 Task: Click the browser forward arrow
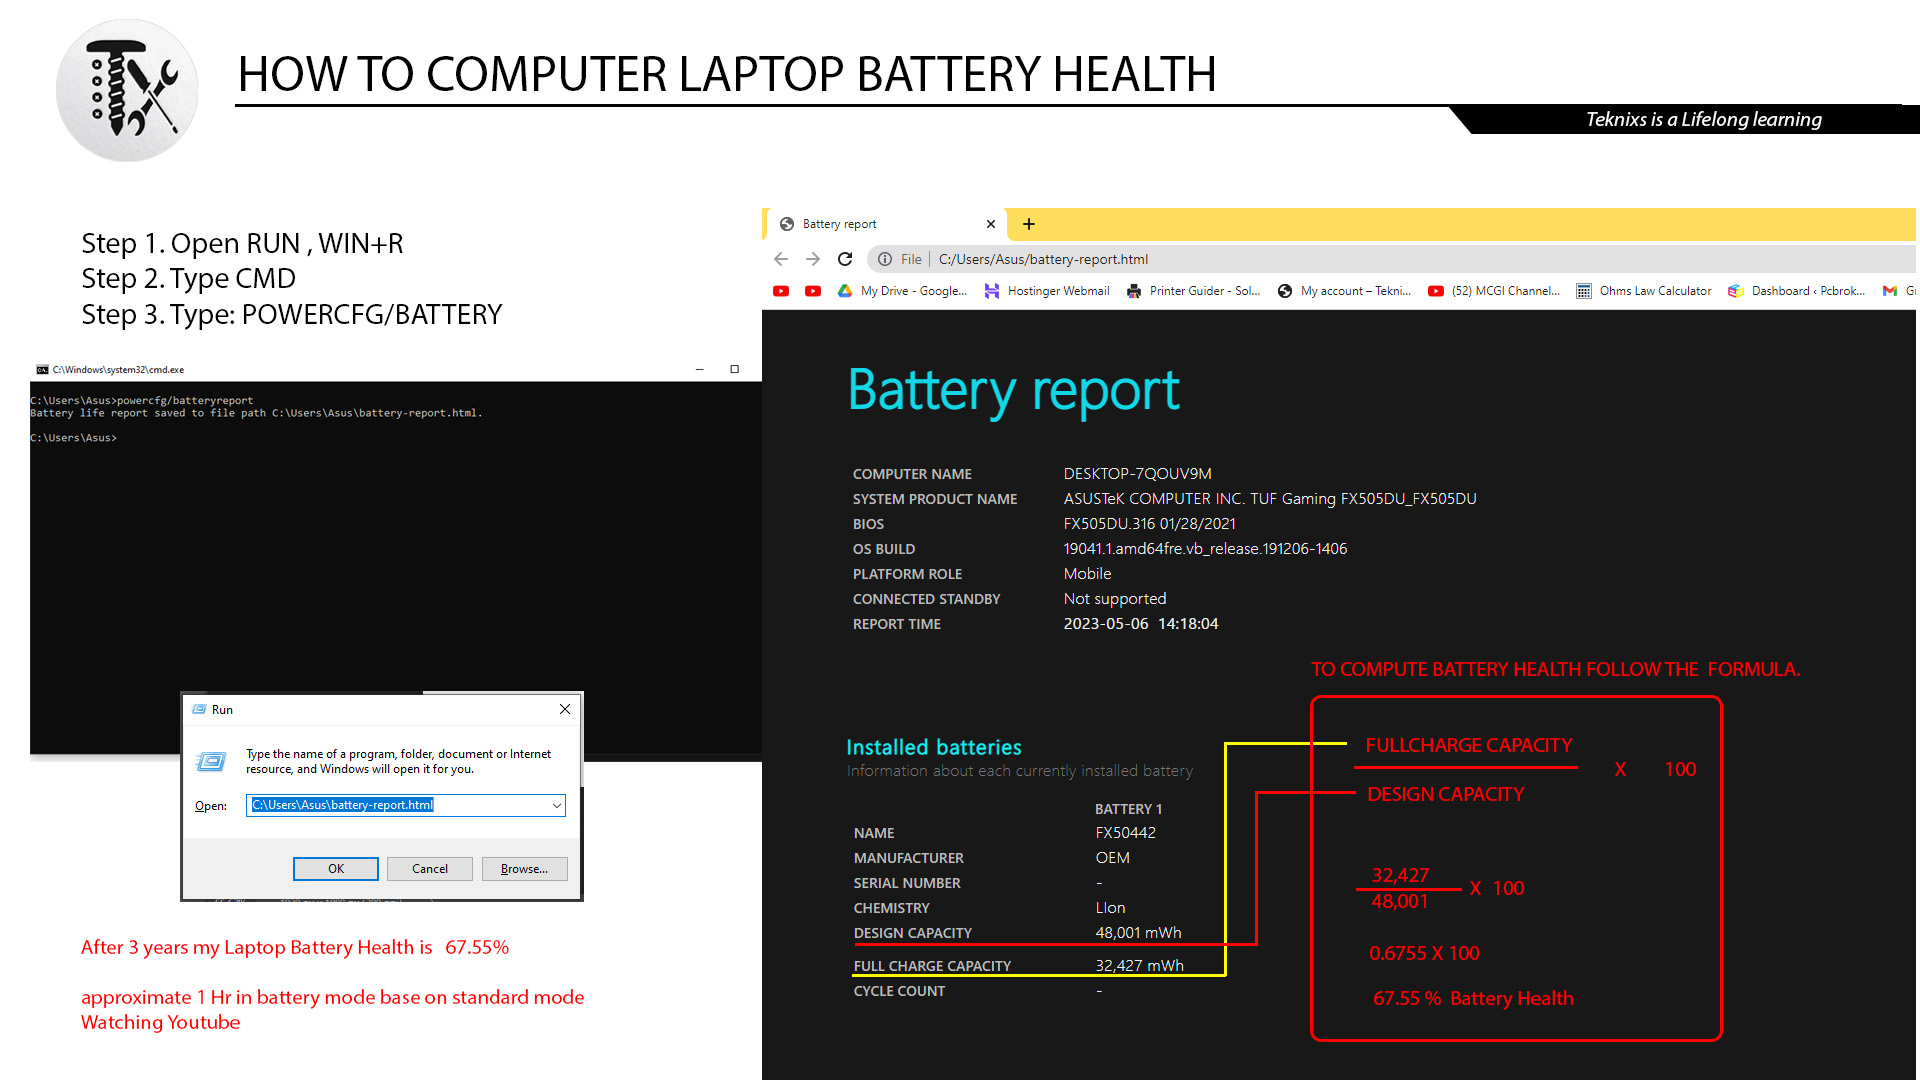[x=813, y=259]
